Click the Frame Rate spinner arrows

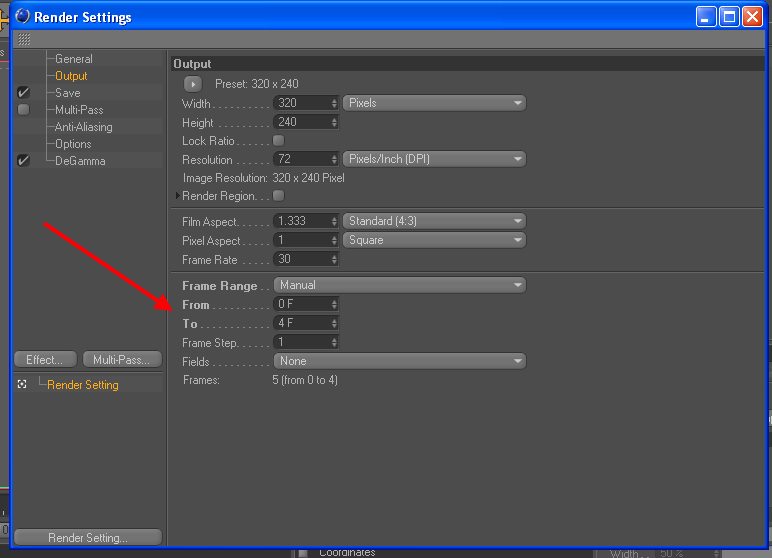coord(334,259)
